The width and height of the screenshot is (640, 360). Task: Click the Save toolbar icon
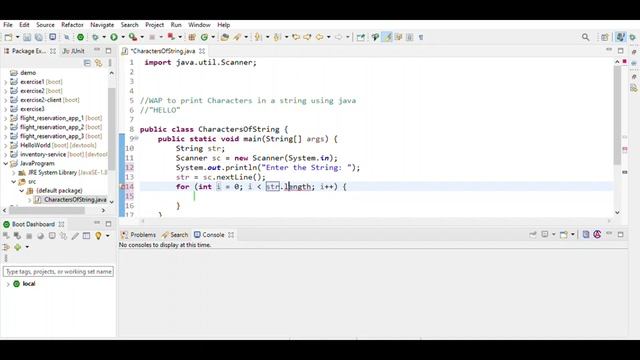click(x=27, y=37)
